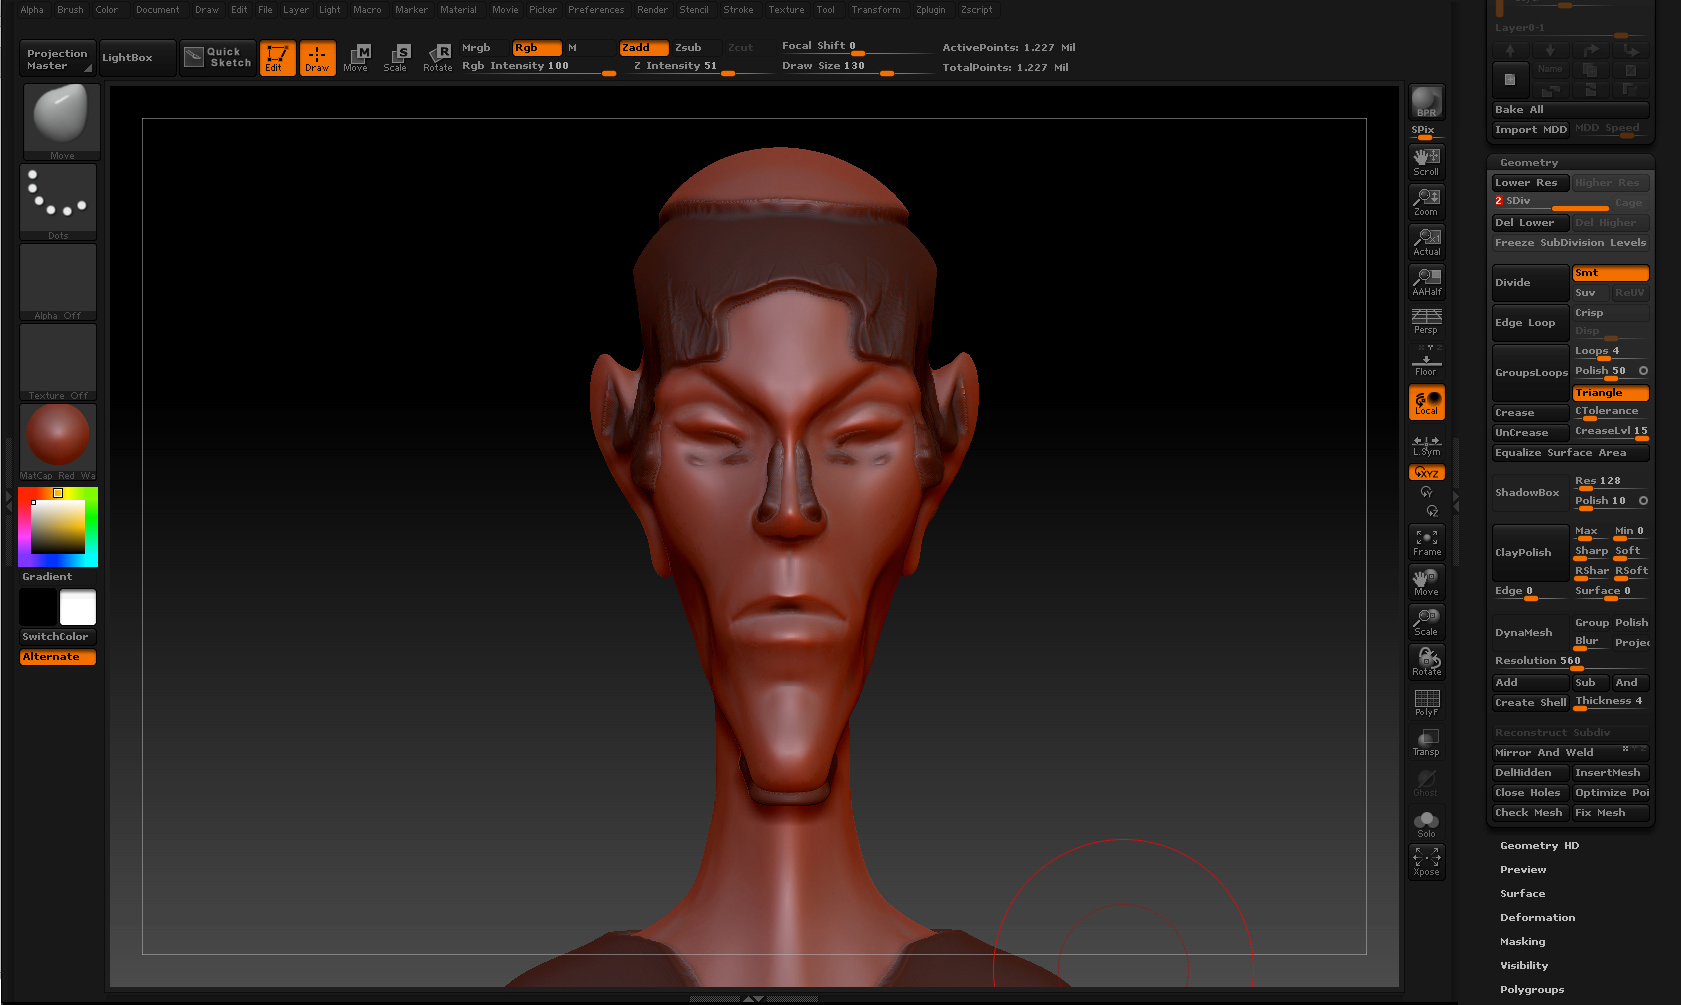The width and height of the screenshot is (1681, 1005).
Task: Select the Scroll canvas icon
Action: [x=1426, y=161]
